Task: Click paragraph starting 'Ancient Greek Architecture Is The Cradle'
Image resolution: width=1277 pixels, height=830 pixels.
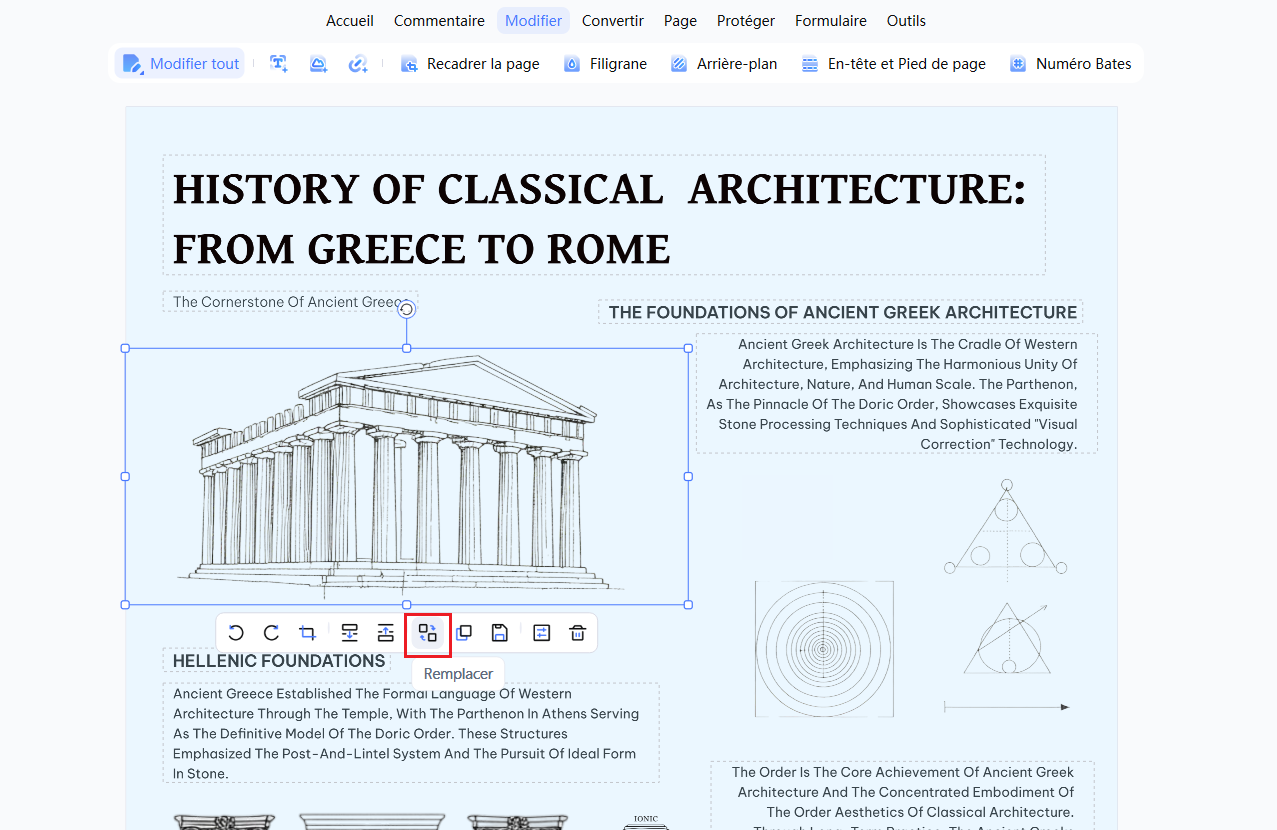Action: tap(897, 394)
